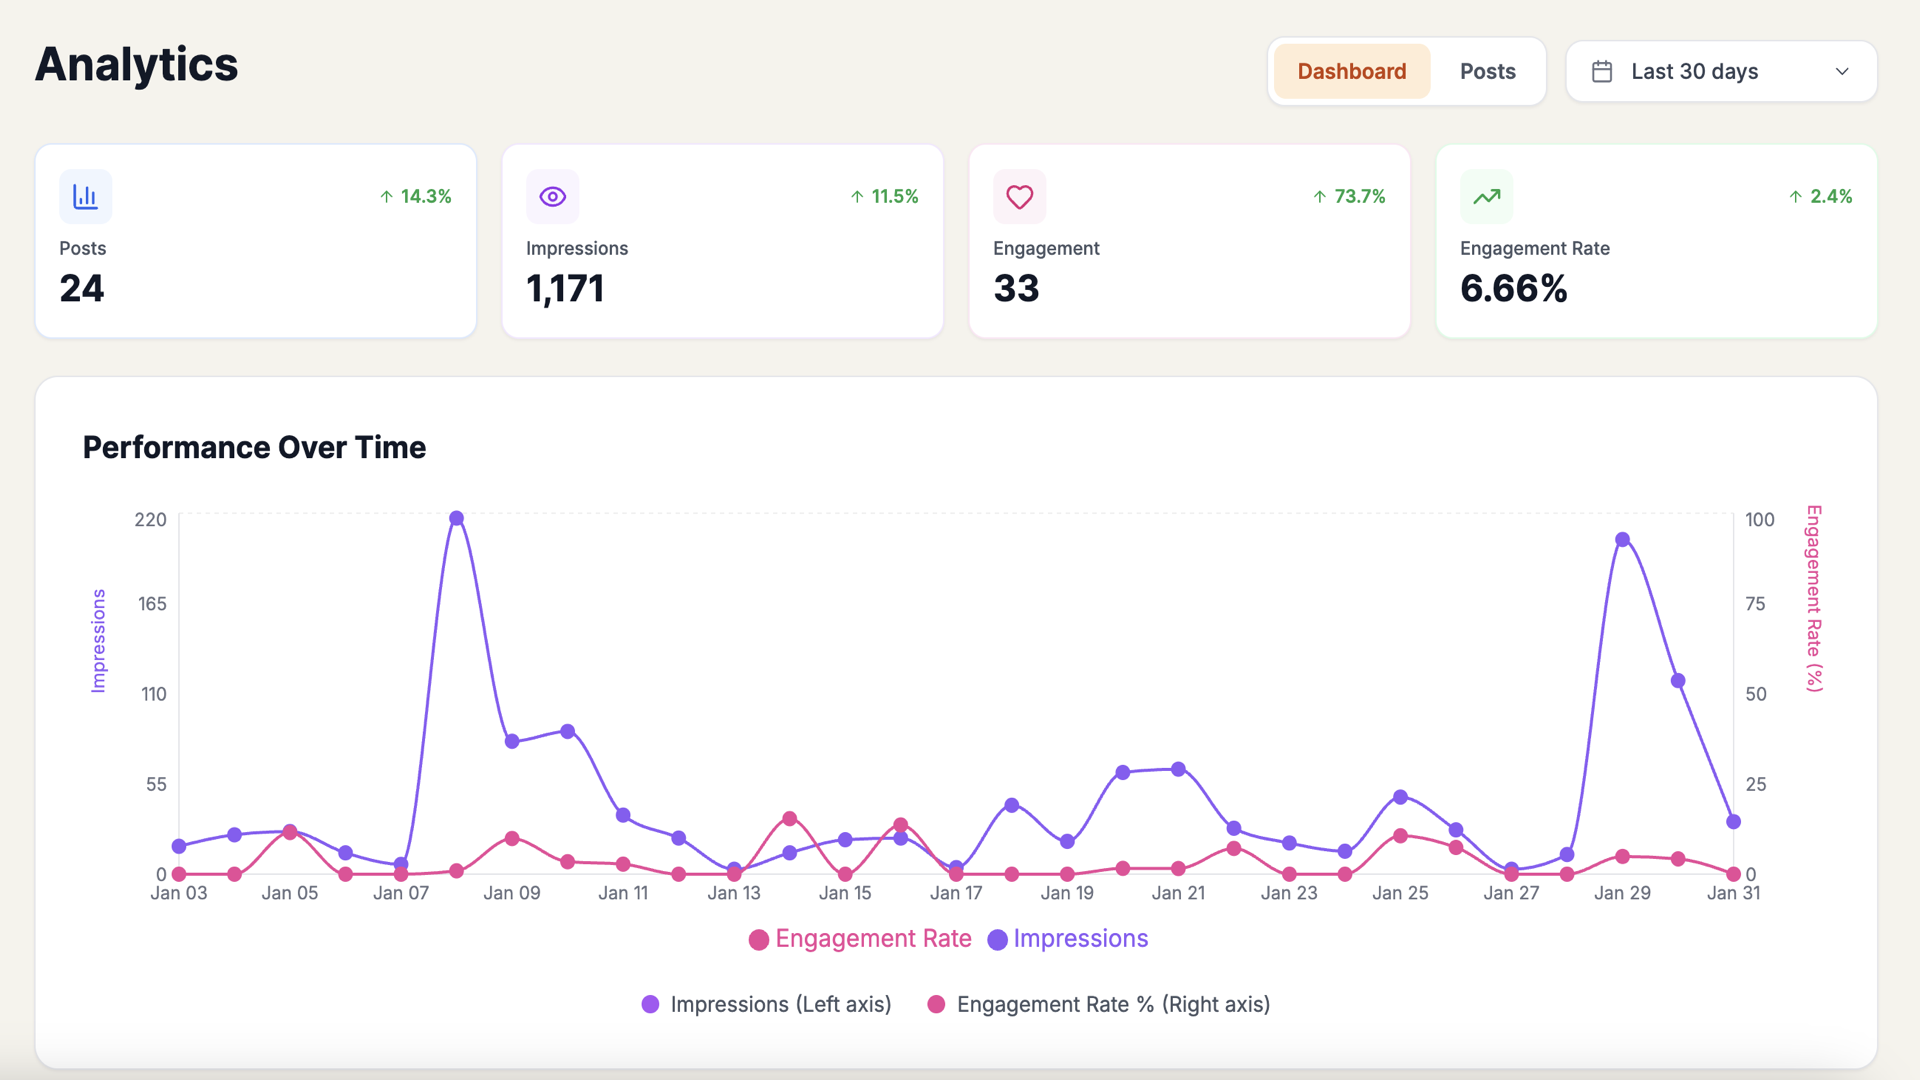
Task: Click the Posts bar chart icon
Action: pyautogui.click(x=85, y=197)
